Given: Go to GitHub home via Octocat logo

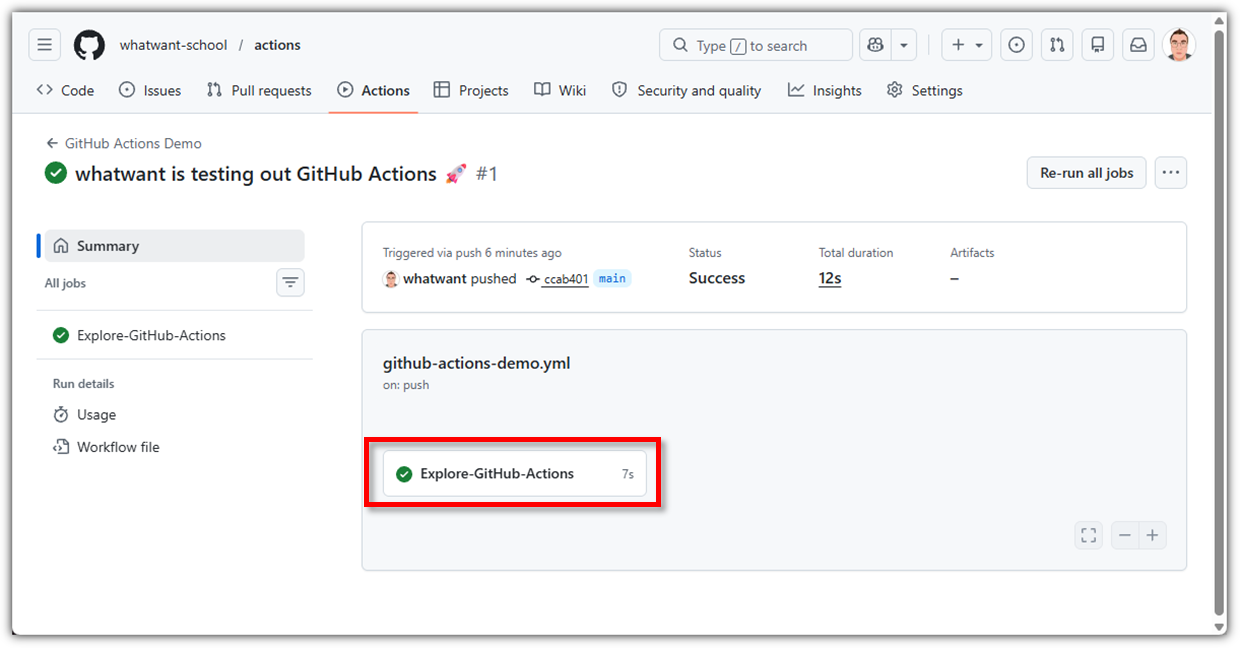Looking at the screenshot, I should [x=89, y=45].
